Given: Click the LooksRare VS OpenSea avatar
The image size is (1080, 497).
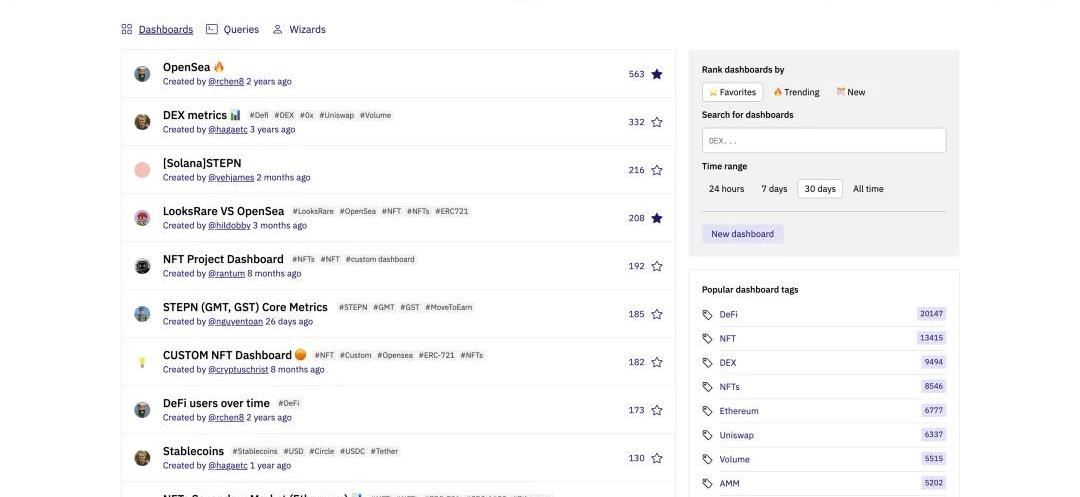Looking at the screenshot, I should click(x=143, y=218).
